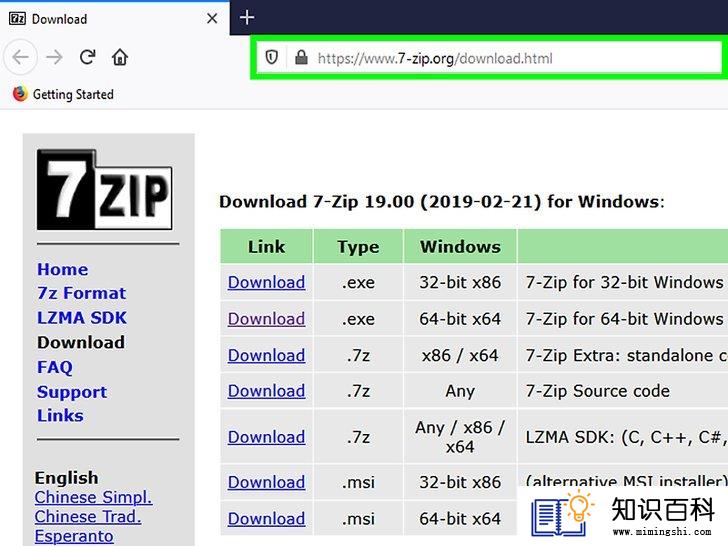Download the 32-bit x86 .msi installer

point(266,482)
